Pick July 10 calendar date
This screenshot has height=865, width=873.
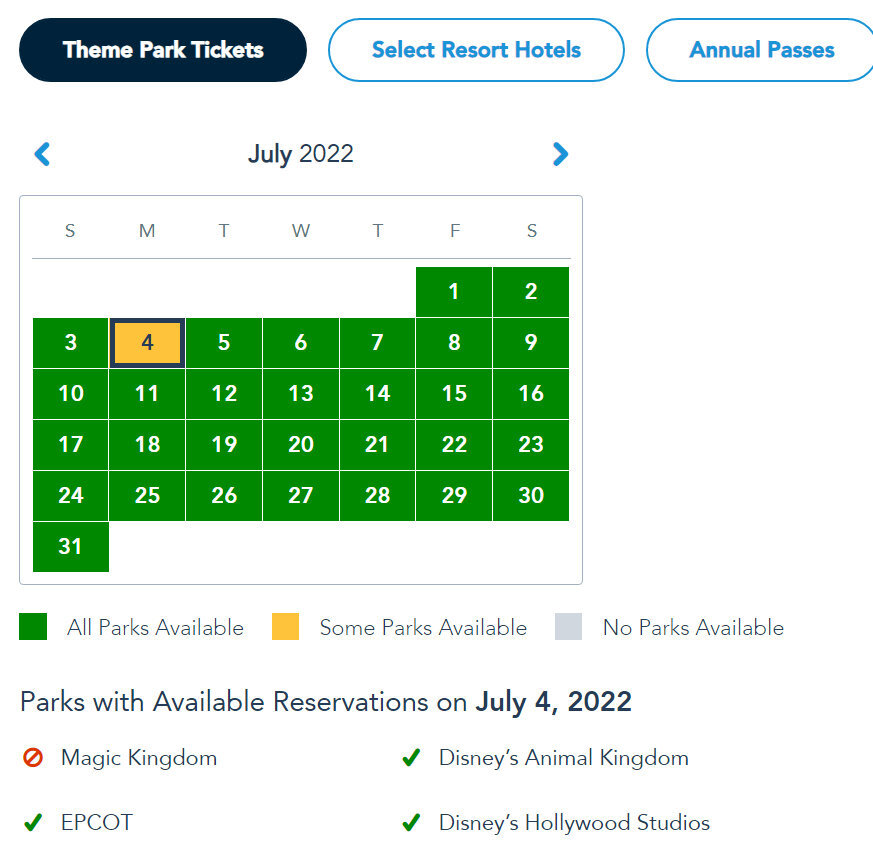71,394
